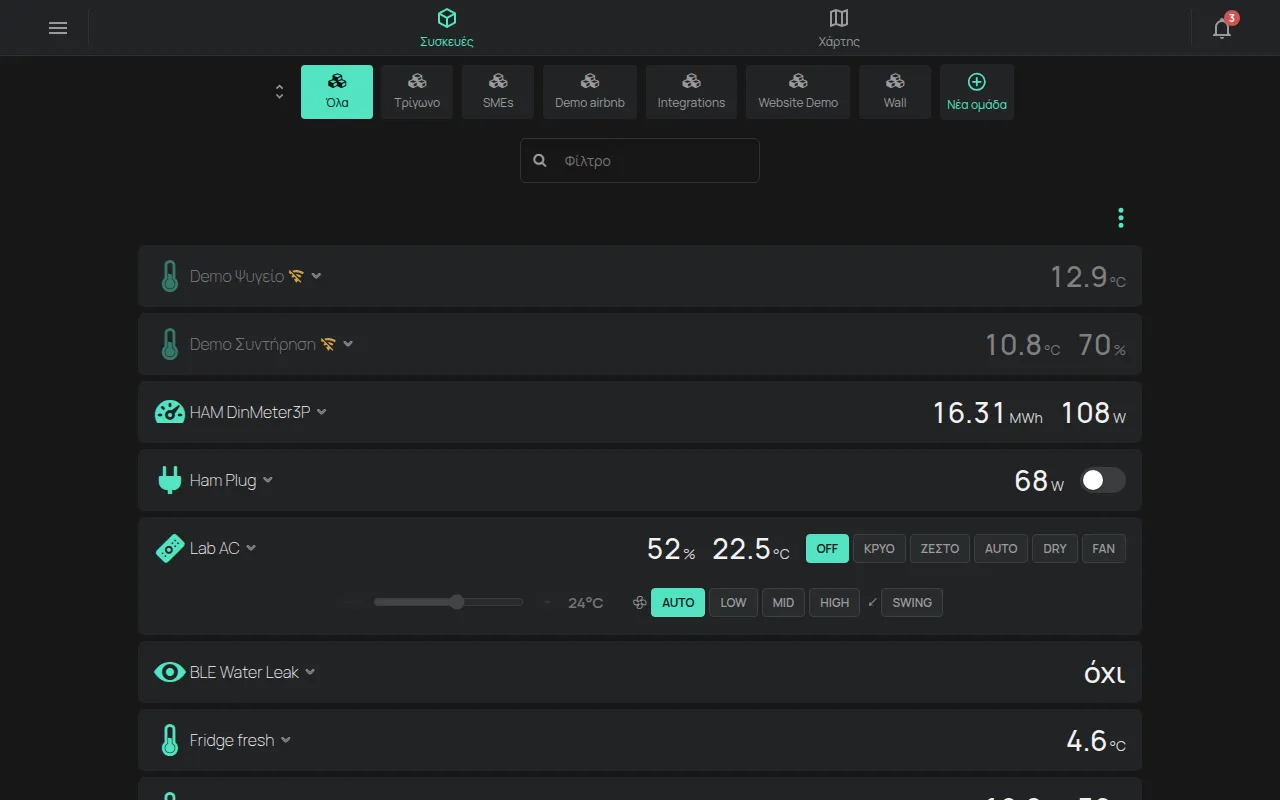The width and height of the screenshot is (1280, 800).
Task: Click the magnifier icon in the filter box
Action: 540,160
